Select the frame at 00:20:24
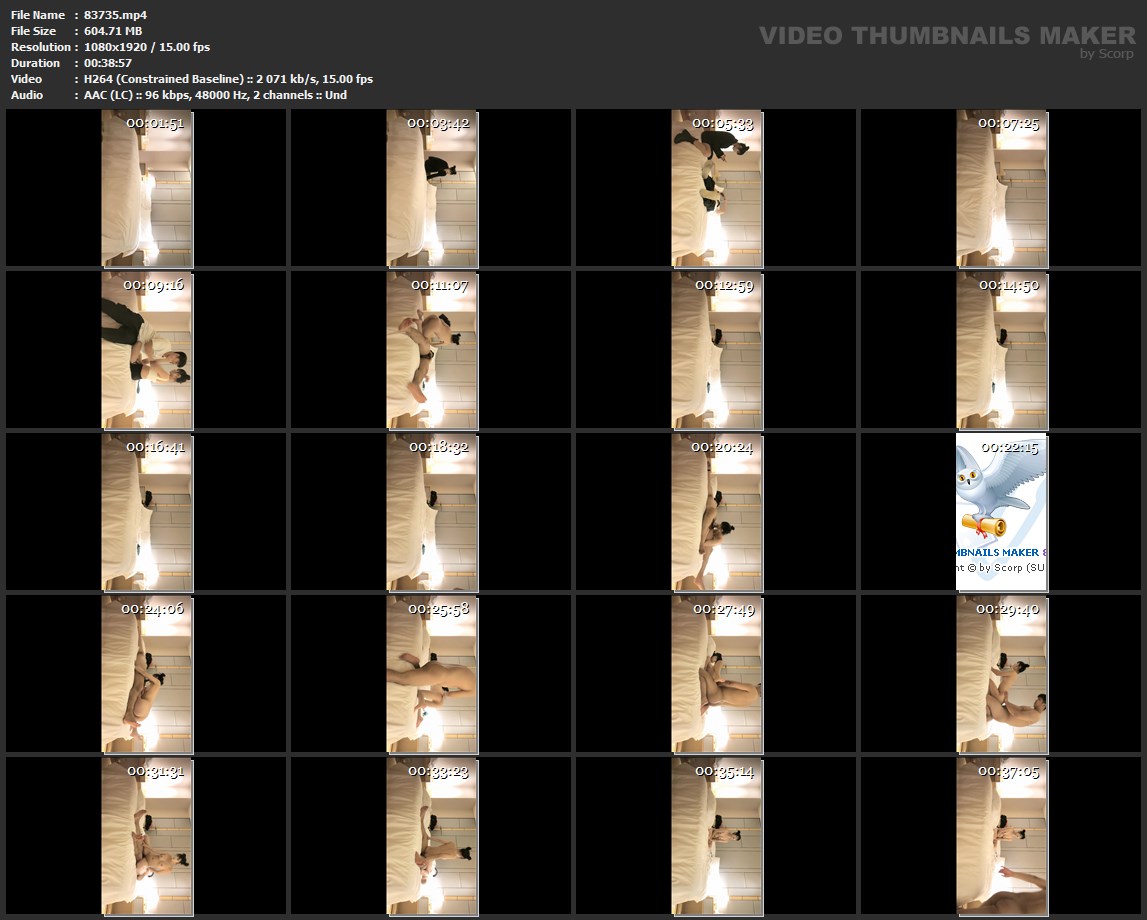Screen dimensions: 1147x920 [x=716, y=512]
